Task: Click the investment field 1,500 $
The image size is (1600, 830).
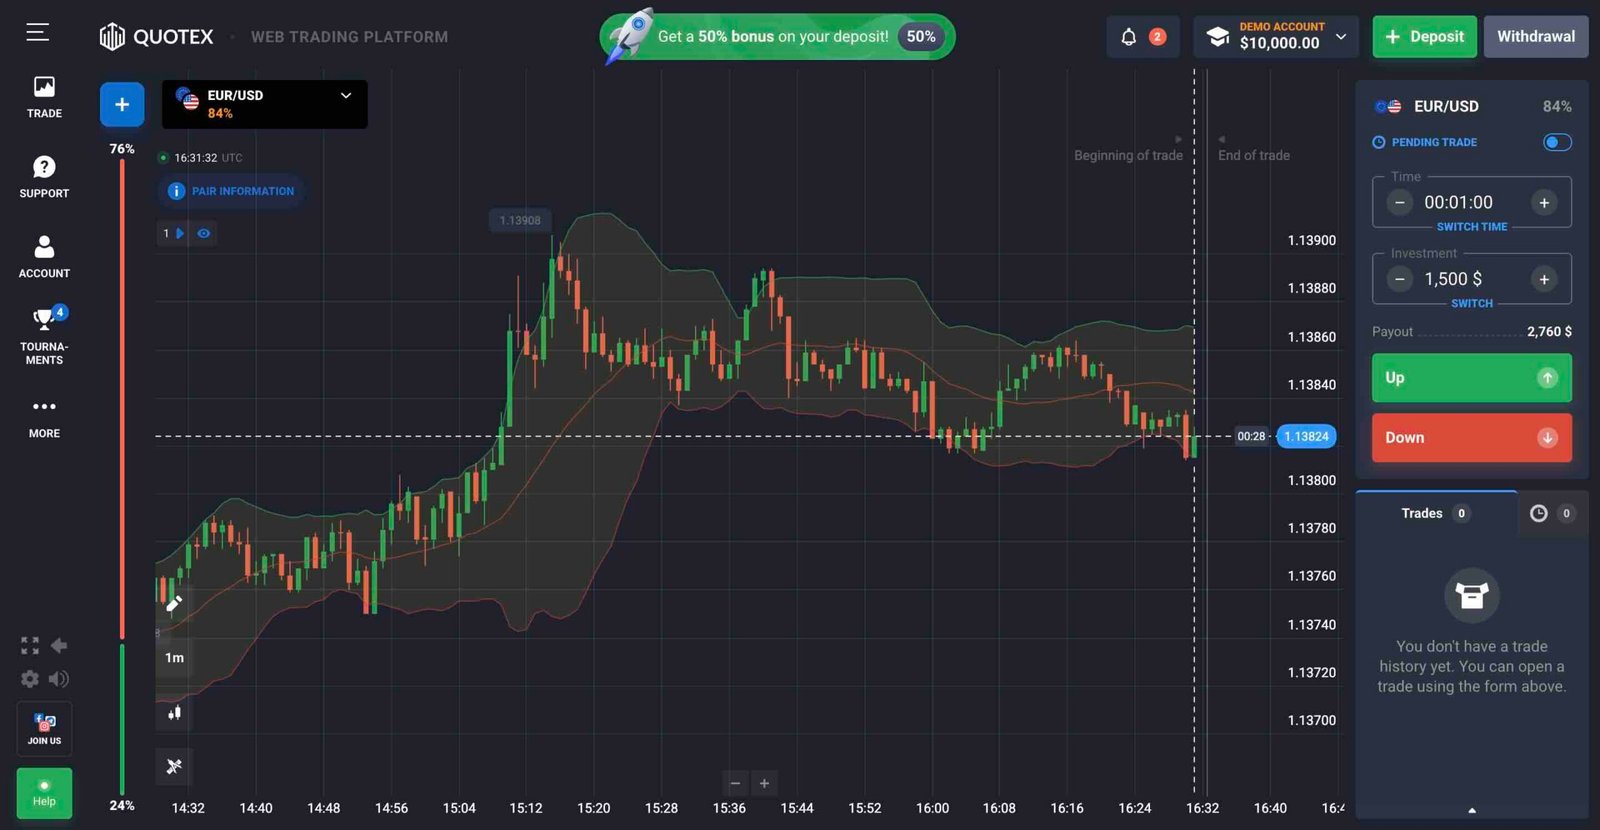Action: (1453, 280)
